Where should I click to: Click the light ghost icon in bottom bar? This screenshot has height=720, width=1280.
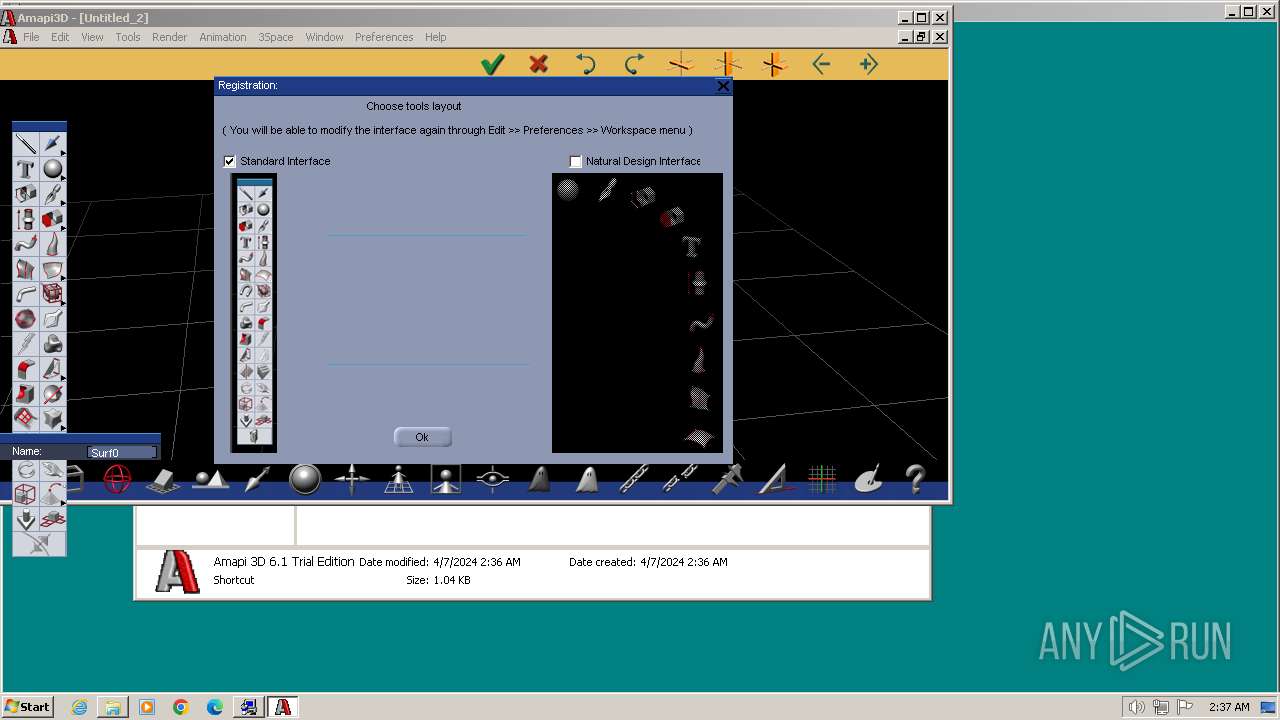[587, 480]
